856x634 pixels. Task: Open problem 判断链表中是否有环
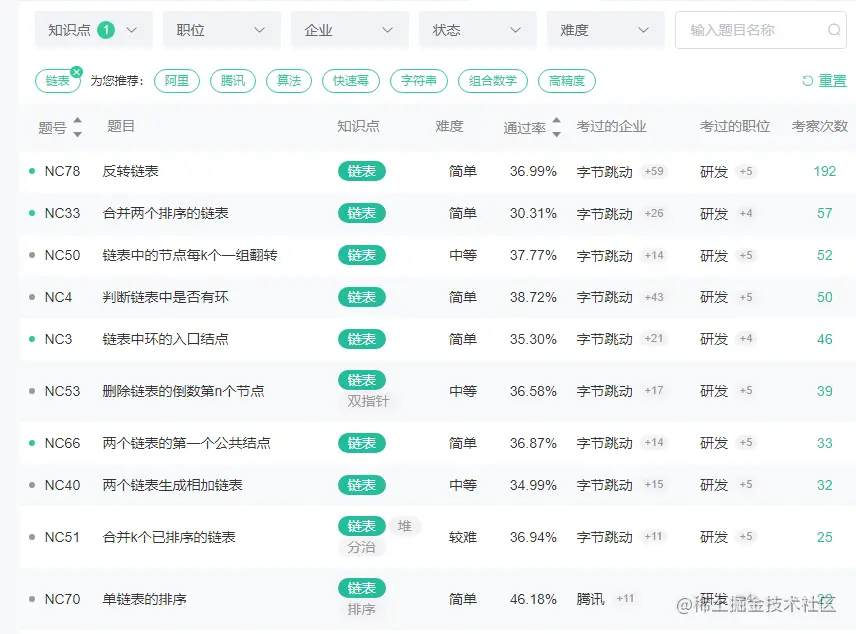(x=165, y=298)
